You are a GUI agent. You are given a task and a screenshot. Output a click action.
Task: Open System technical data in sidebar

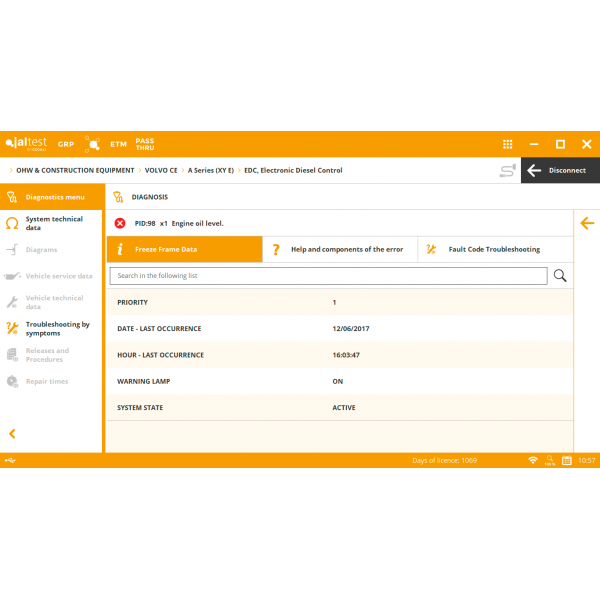pos(54,223)
